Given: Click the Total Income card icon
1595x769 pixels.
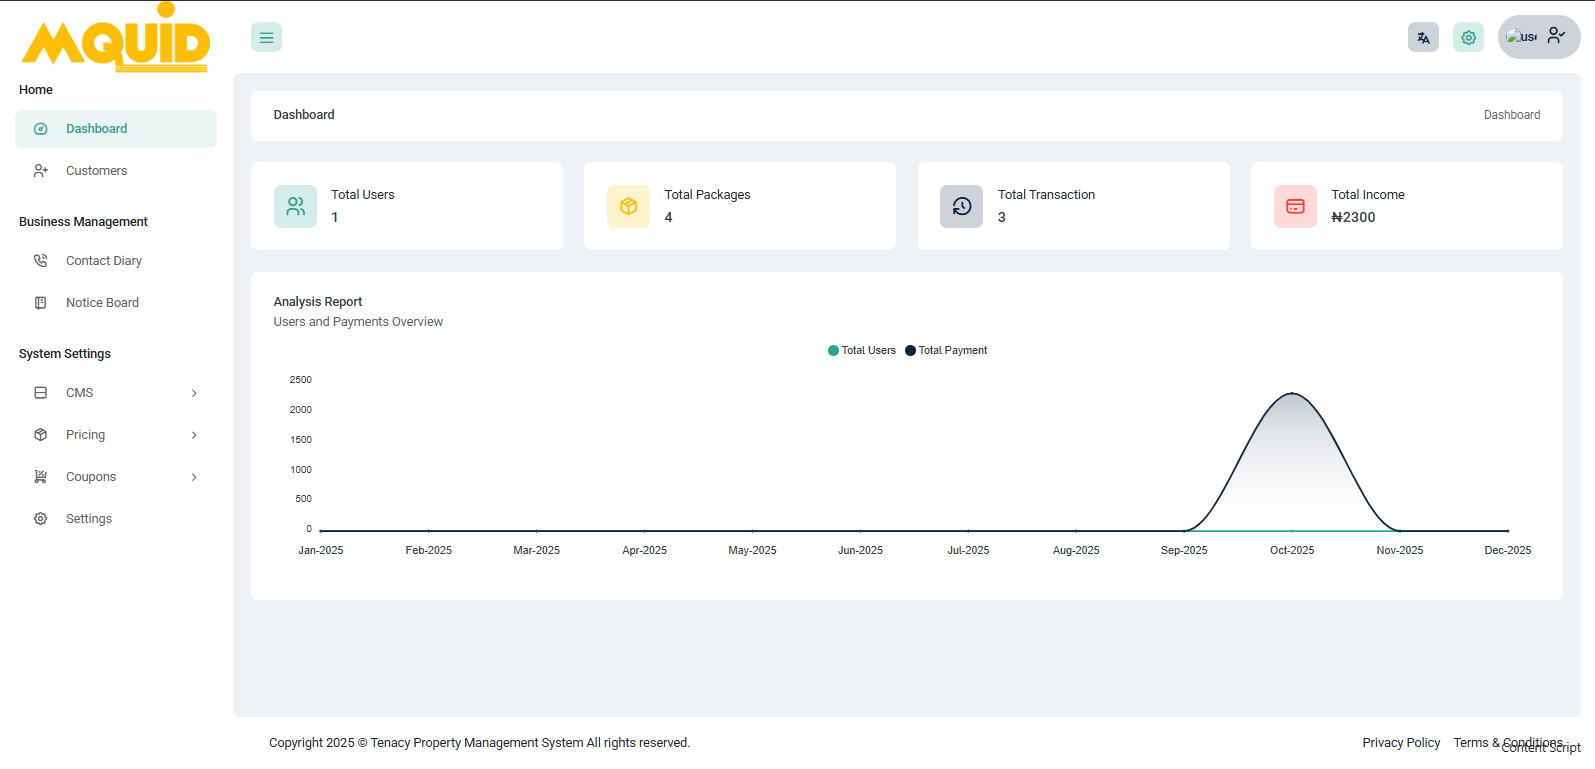Looking at the screenshot, I should tap(1295, 206).
